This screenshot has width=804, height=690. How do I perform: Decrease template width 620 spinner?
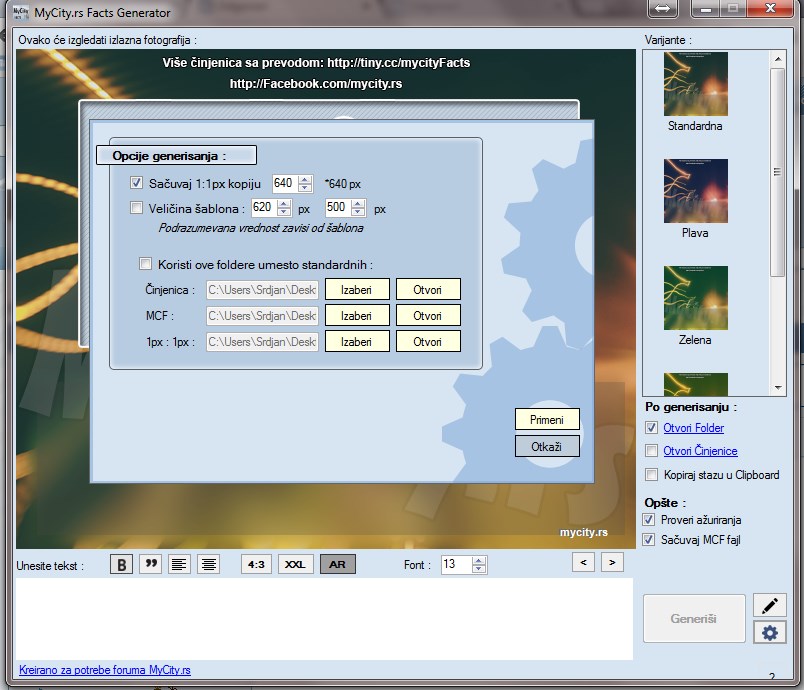tap(284, 212)
